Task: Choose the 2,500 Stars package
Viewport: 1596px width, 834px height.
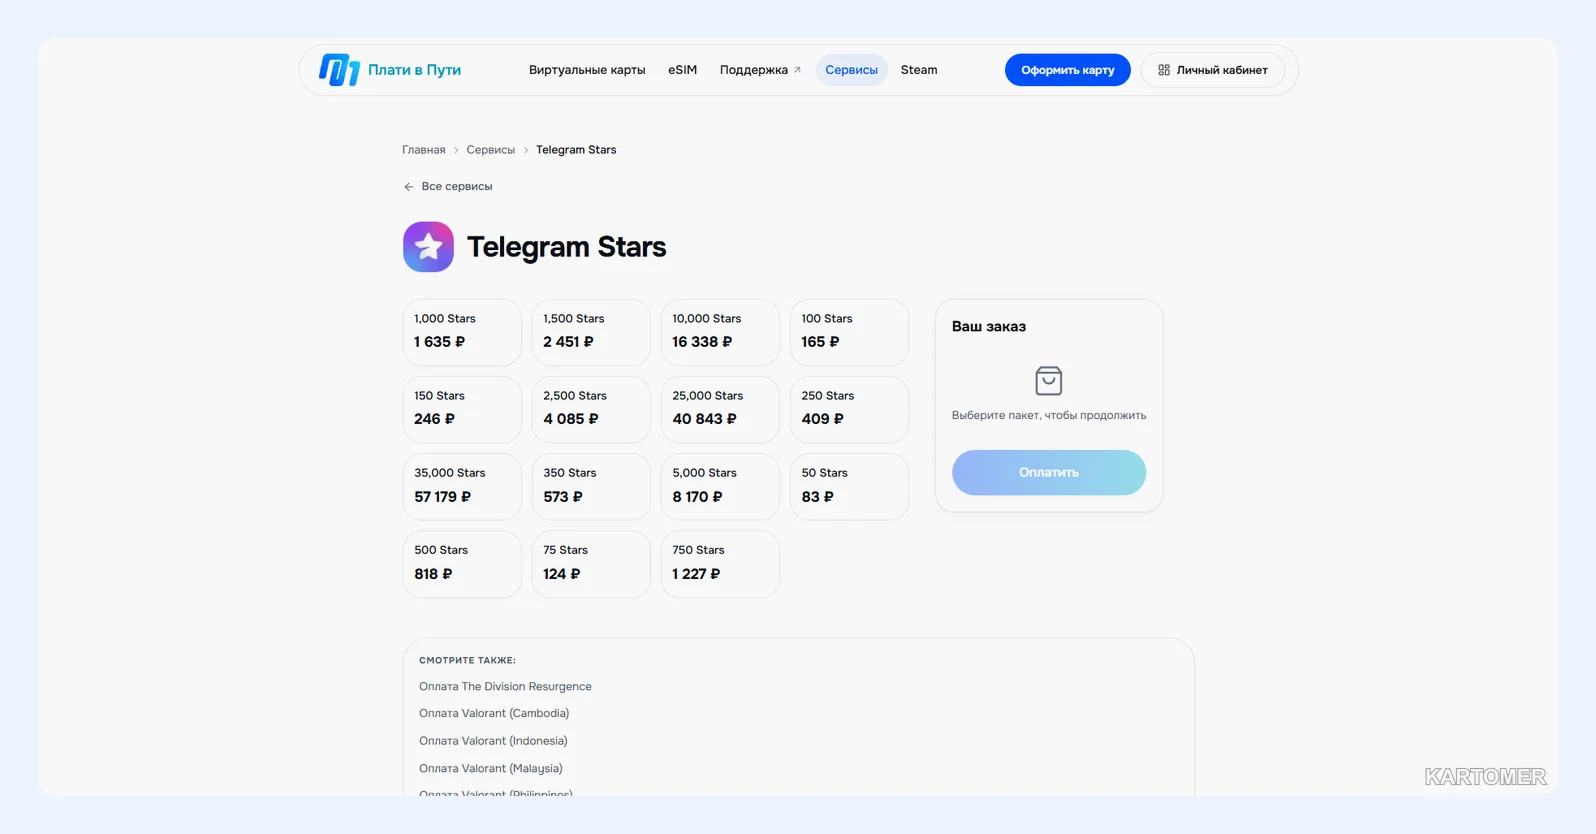Action: coord(591,410)
